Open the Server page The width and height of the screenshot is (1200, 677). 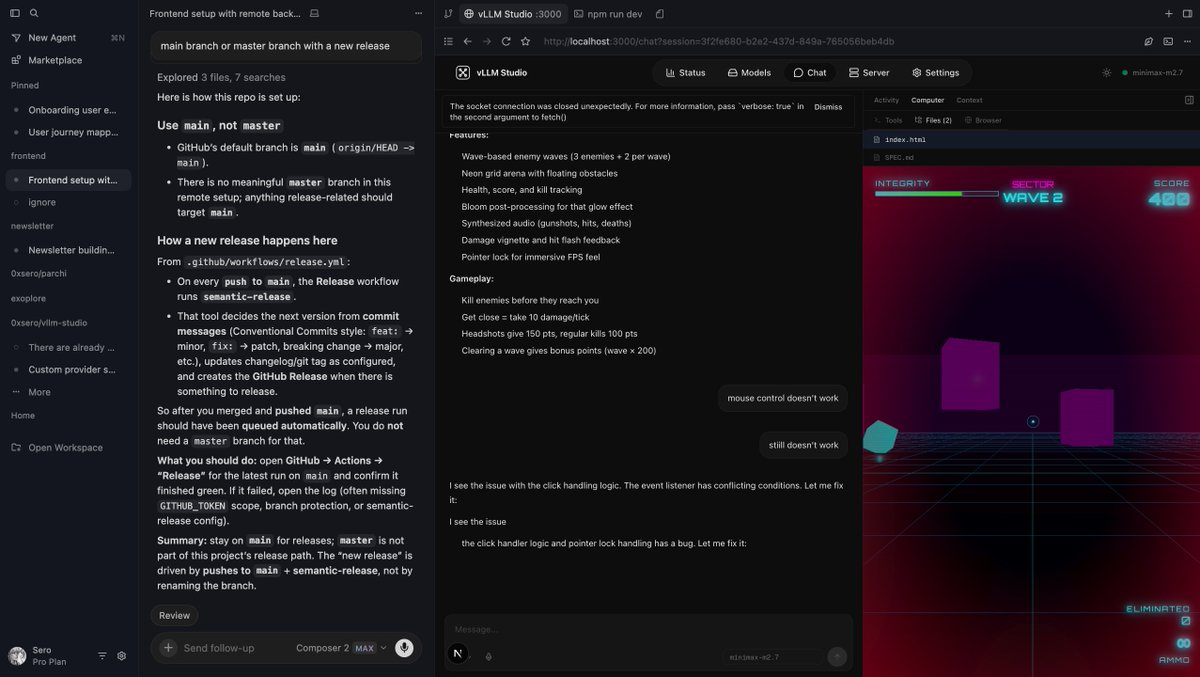pyautogui.click(x=869, y=72)
